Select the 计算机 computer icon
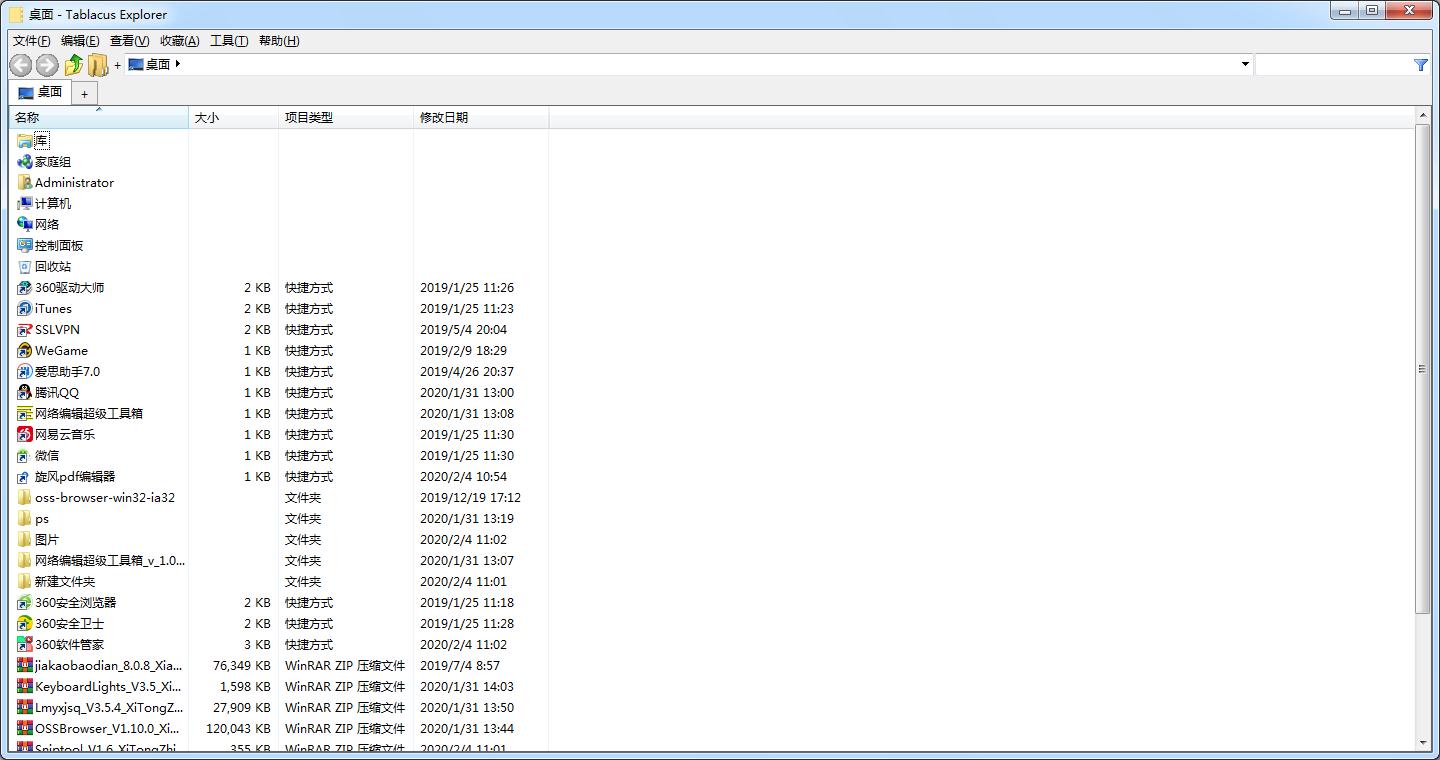 (x=25, y=204)
